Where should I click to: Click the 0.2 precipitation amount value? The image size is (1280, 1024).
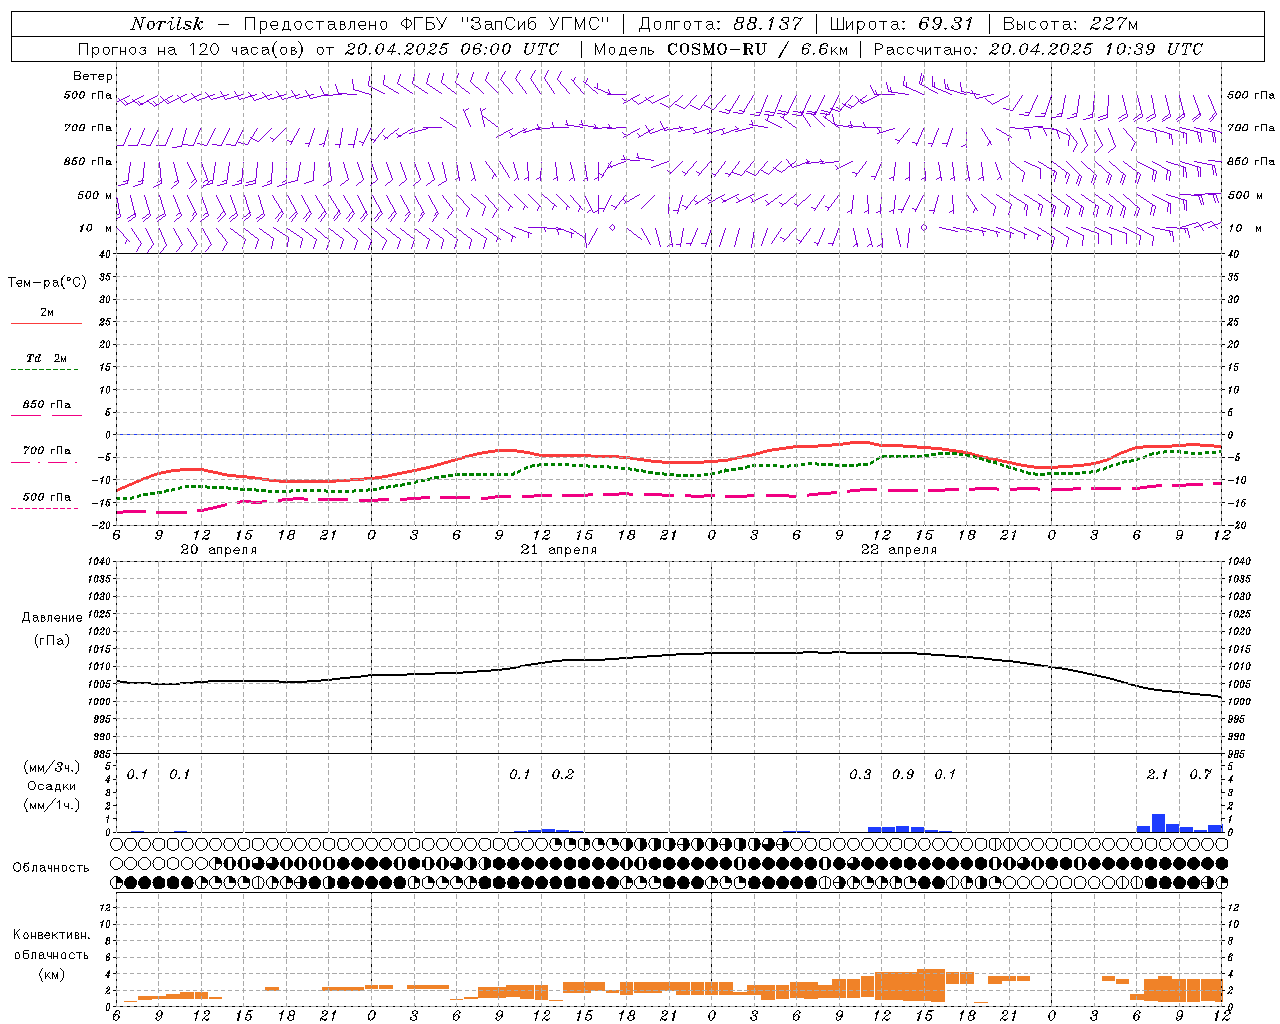coord(563,774)
